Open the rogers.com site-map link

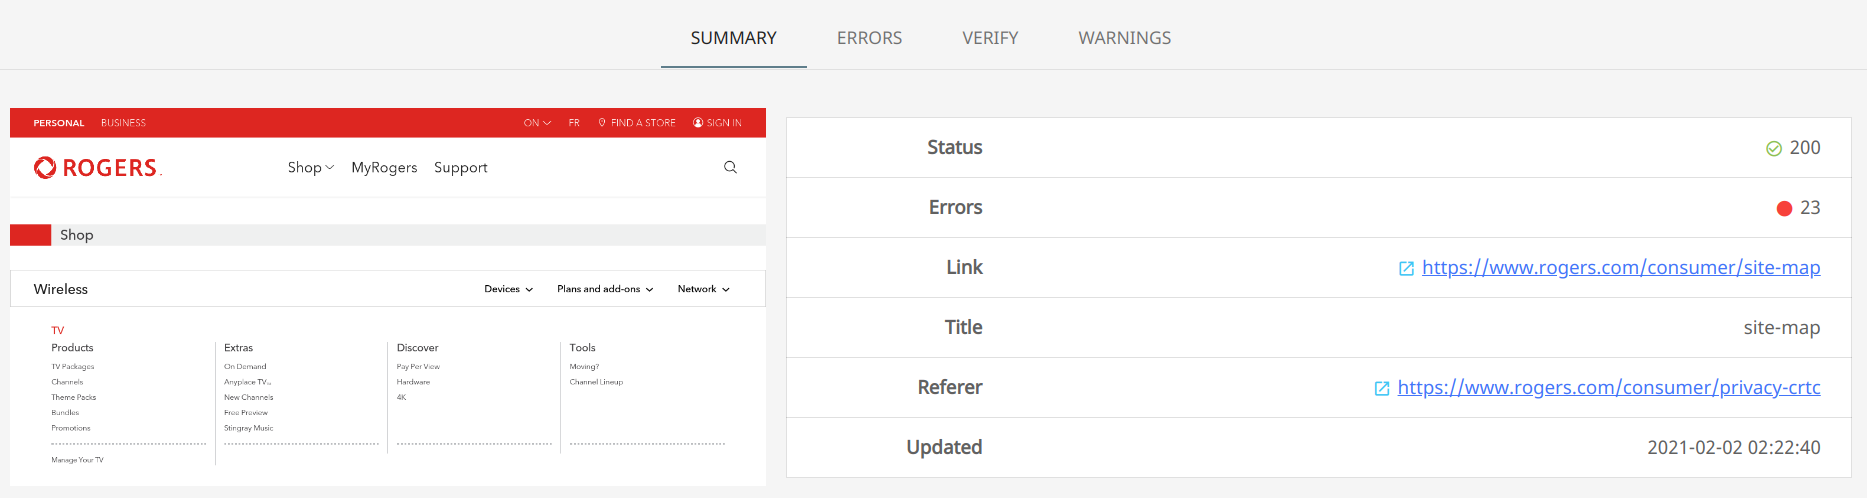(x=1621, y=267)
